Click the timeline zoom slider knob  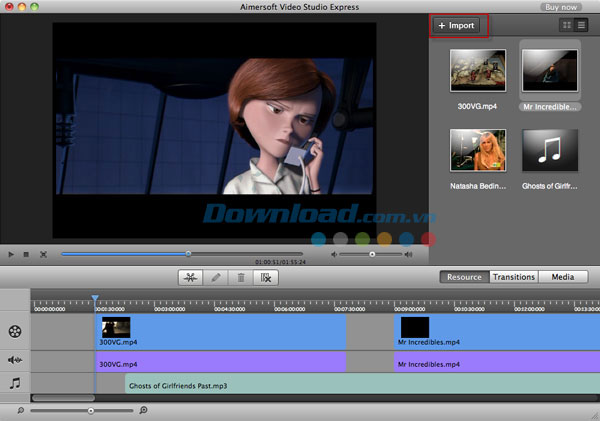(91, 411)
